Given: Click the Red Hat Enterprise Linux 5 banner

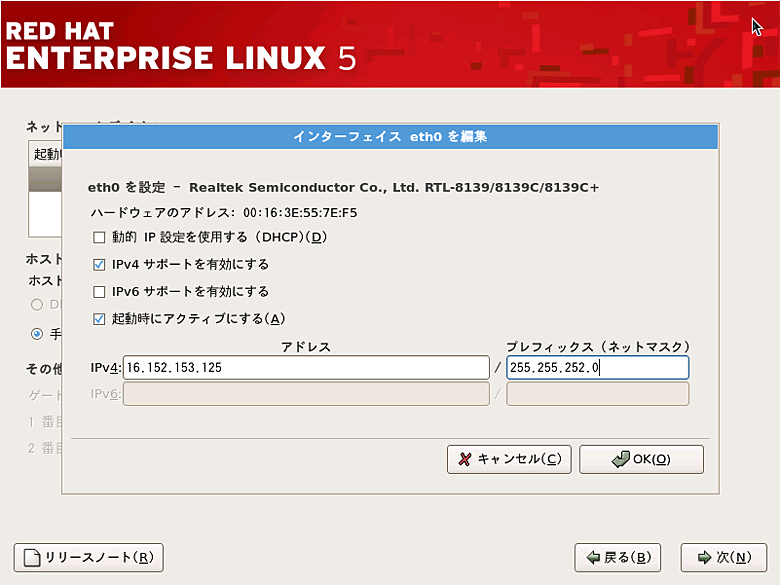Looking at the screenshot, I should (180, 45).
